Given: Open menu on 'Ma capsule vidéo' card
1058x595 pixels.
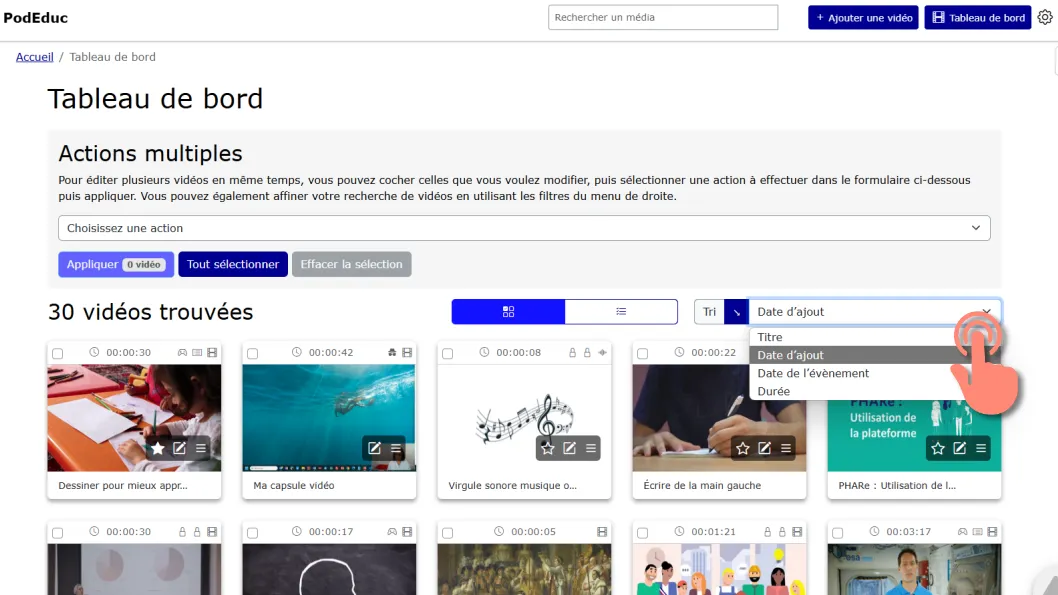Looking at the screenshot, I should [x=395, y=448].
